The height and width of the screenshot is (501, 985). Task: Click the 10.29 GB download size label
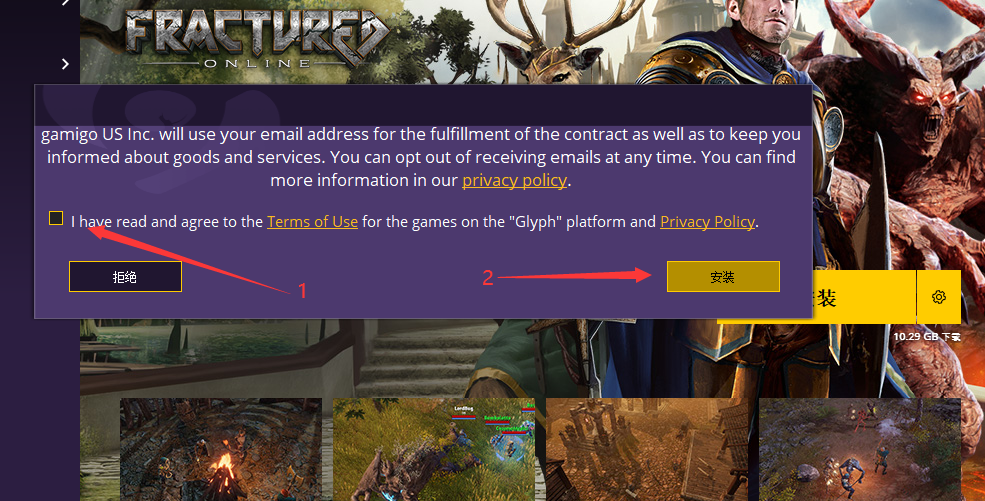tap(927, 337)
